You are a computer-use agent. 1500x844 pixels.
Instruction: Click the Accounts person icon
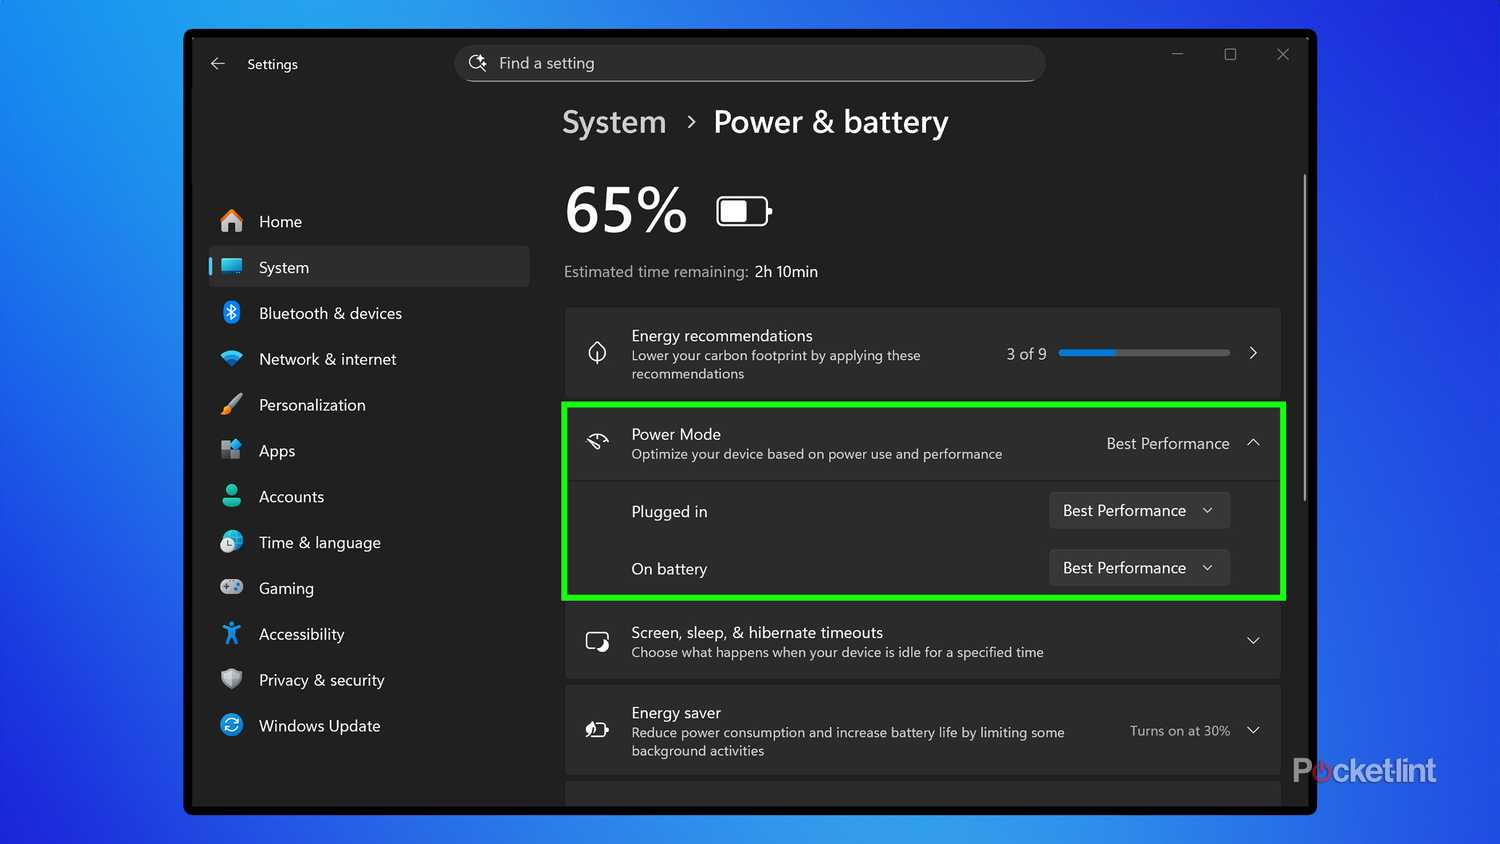point(231,496)
